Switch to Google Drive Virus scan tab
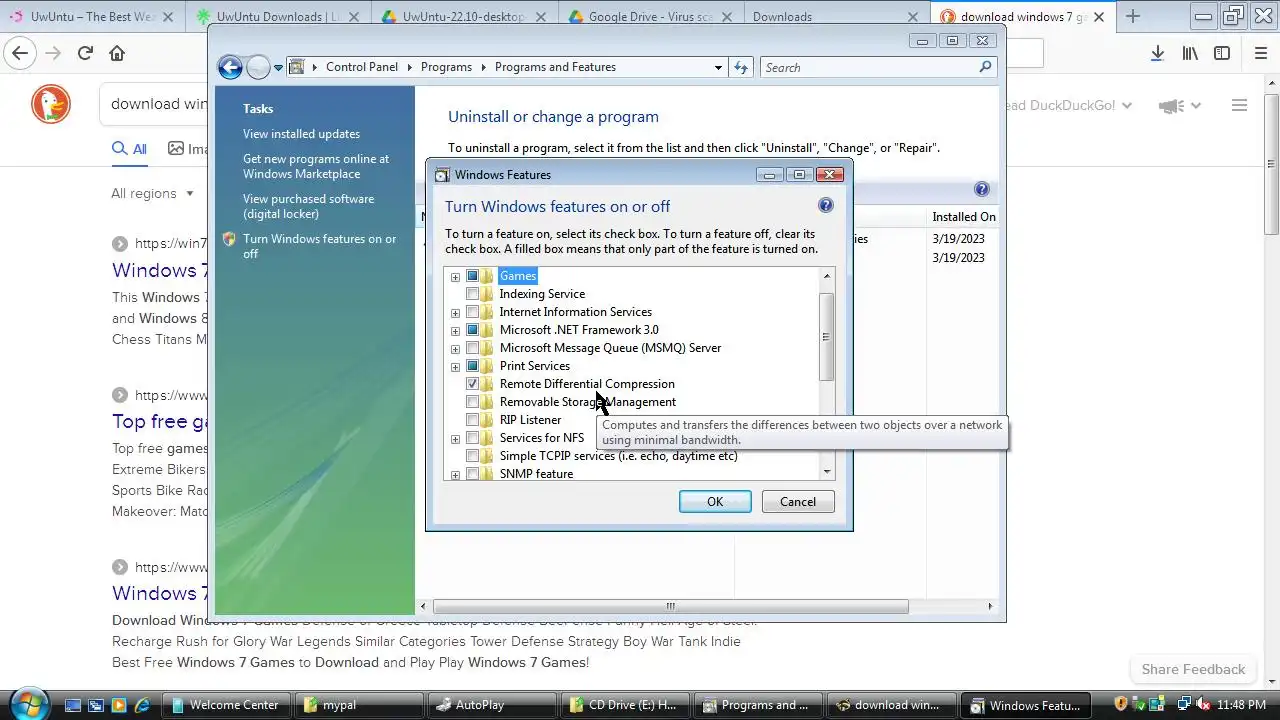This screenshot has height=720, width=1280. coord(651,16)
